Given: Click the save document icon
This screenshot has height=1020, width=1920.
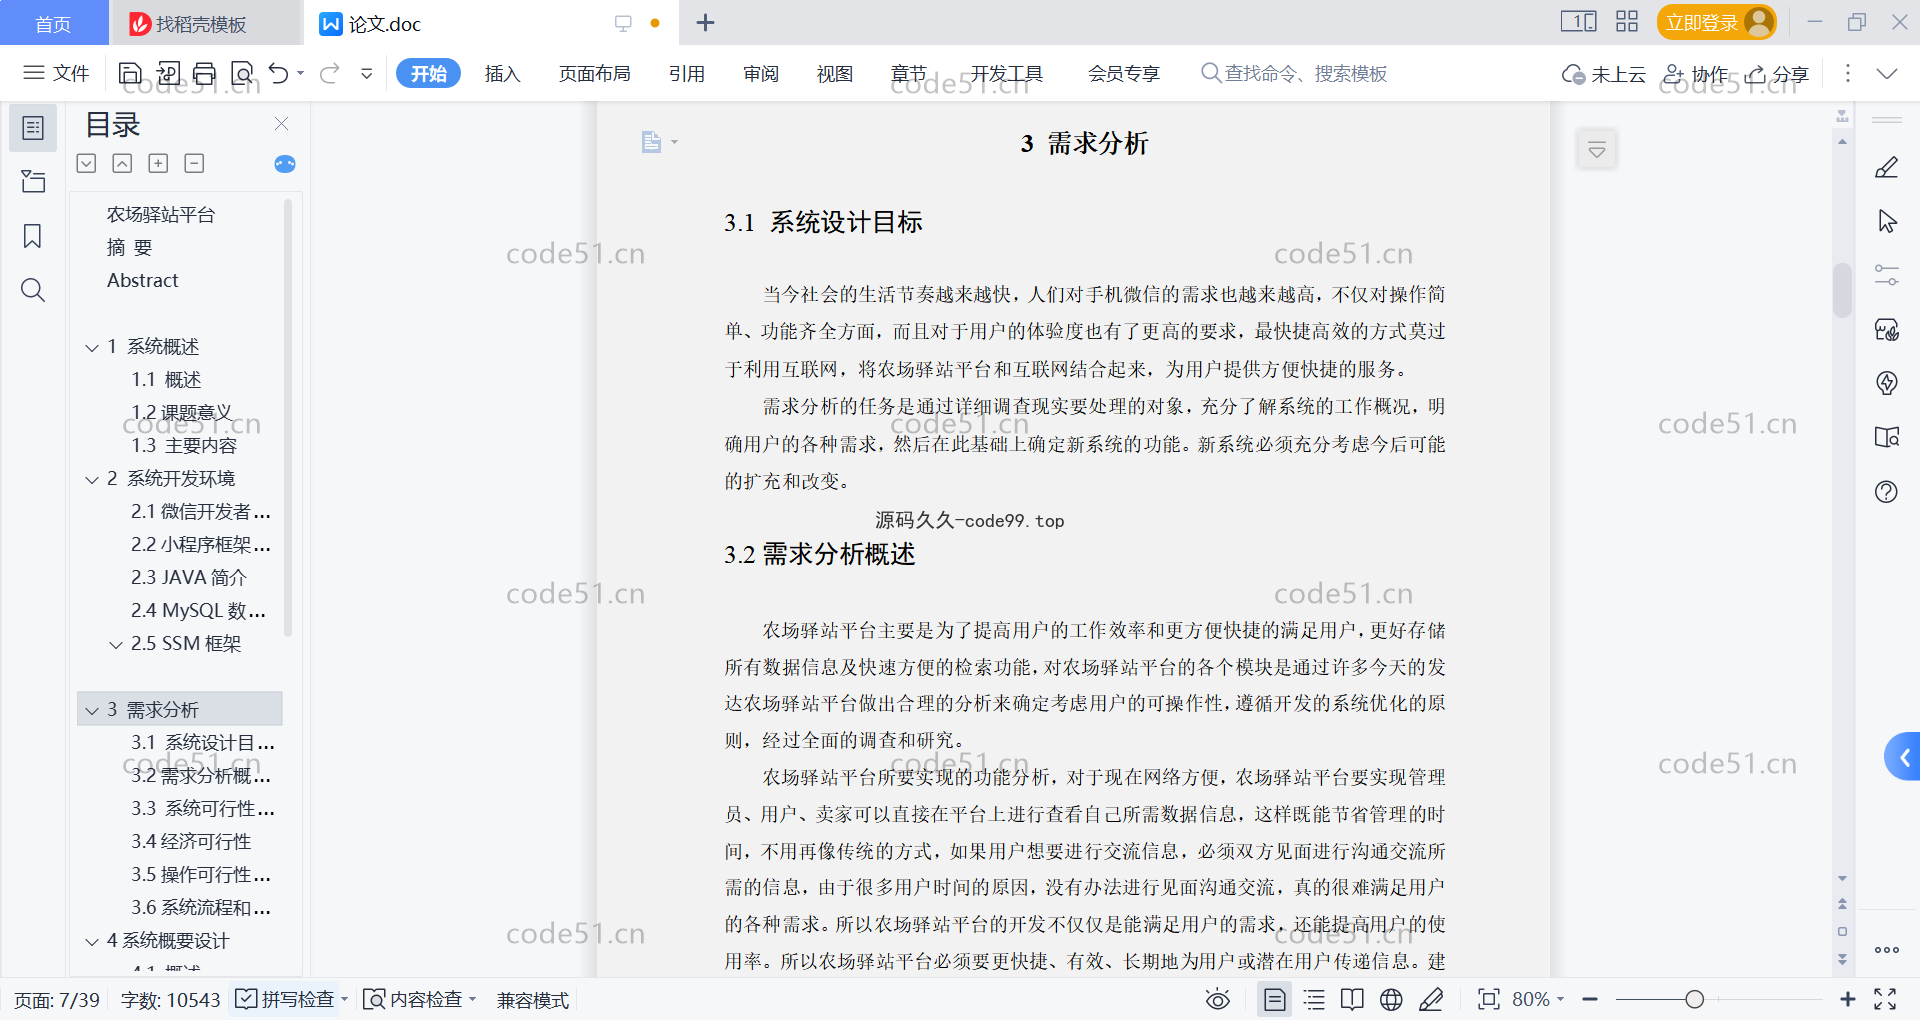Looking at the screenshot, I should click(130, 73).
